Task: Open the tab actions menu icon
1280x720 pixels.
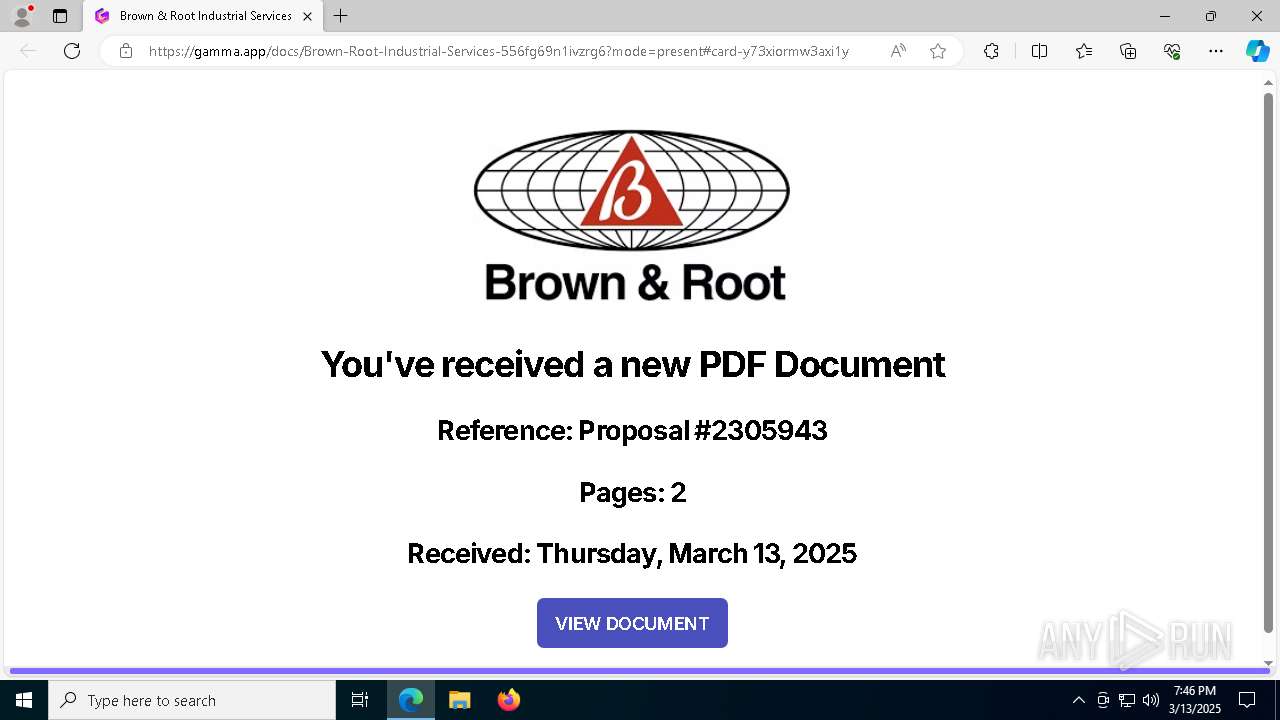Action: (x=60, y=16)
